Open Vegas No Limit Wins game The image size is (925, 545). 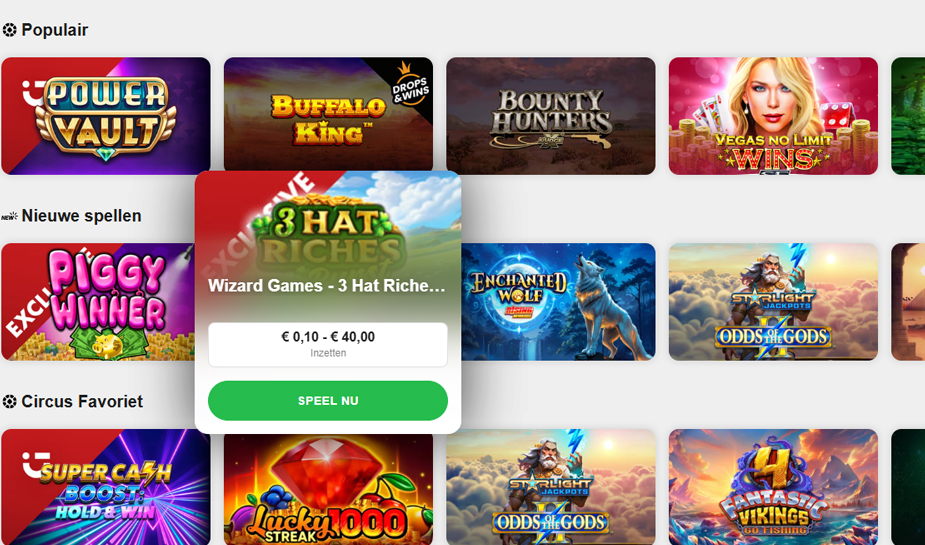click(x=773, y=116)
